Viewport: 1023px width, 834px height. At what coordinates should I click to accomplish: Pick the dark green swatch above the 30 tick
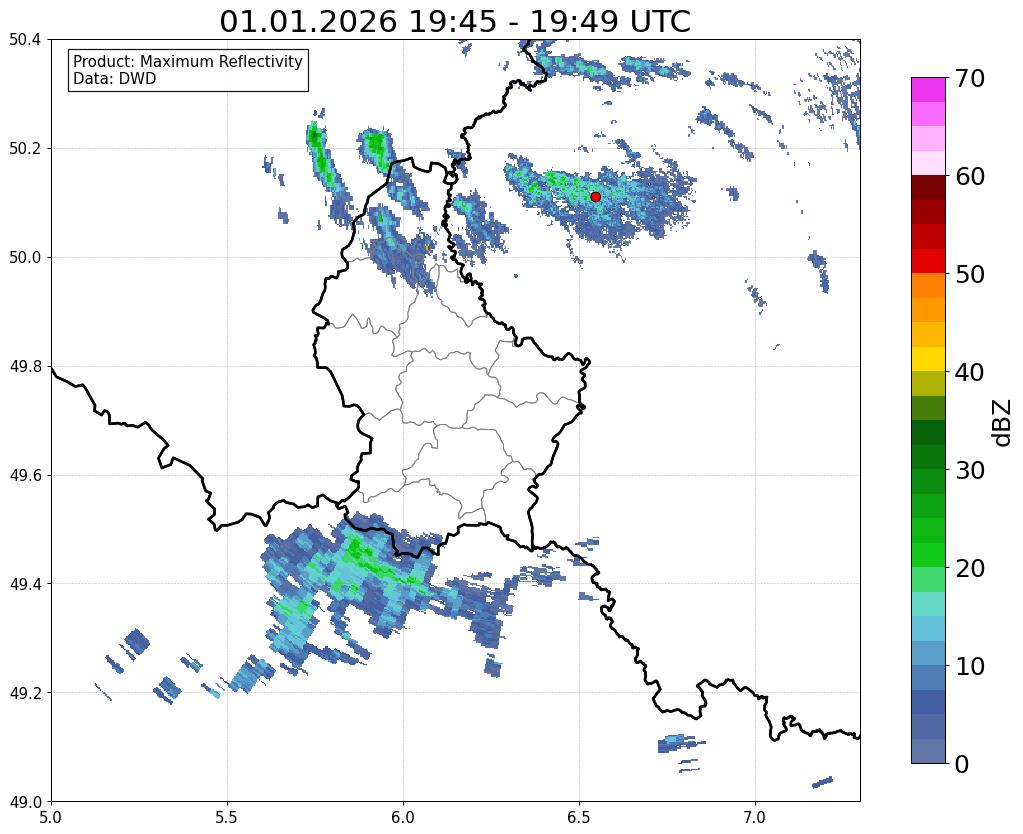click(928, 457)
